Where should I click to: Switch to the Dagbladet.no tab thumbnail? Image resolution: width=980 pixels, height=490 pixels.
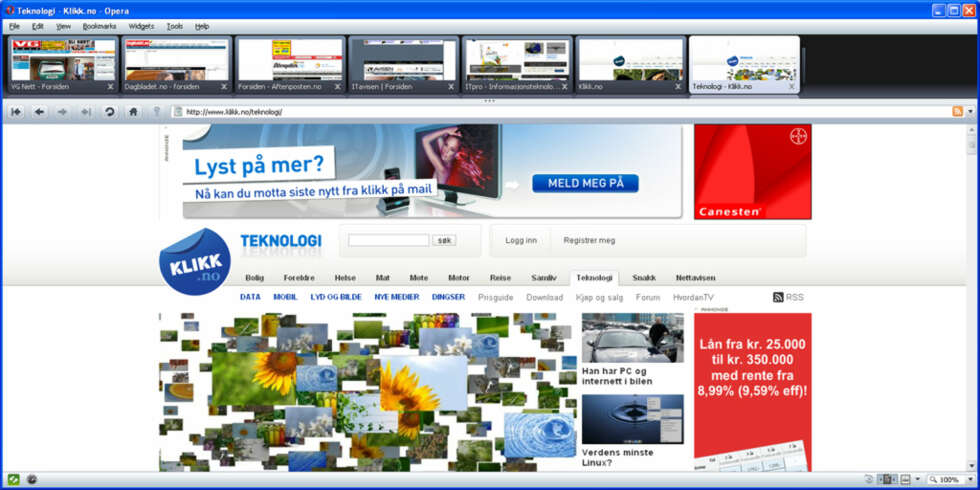(176, 64)
